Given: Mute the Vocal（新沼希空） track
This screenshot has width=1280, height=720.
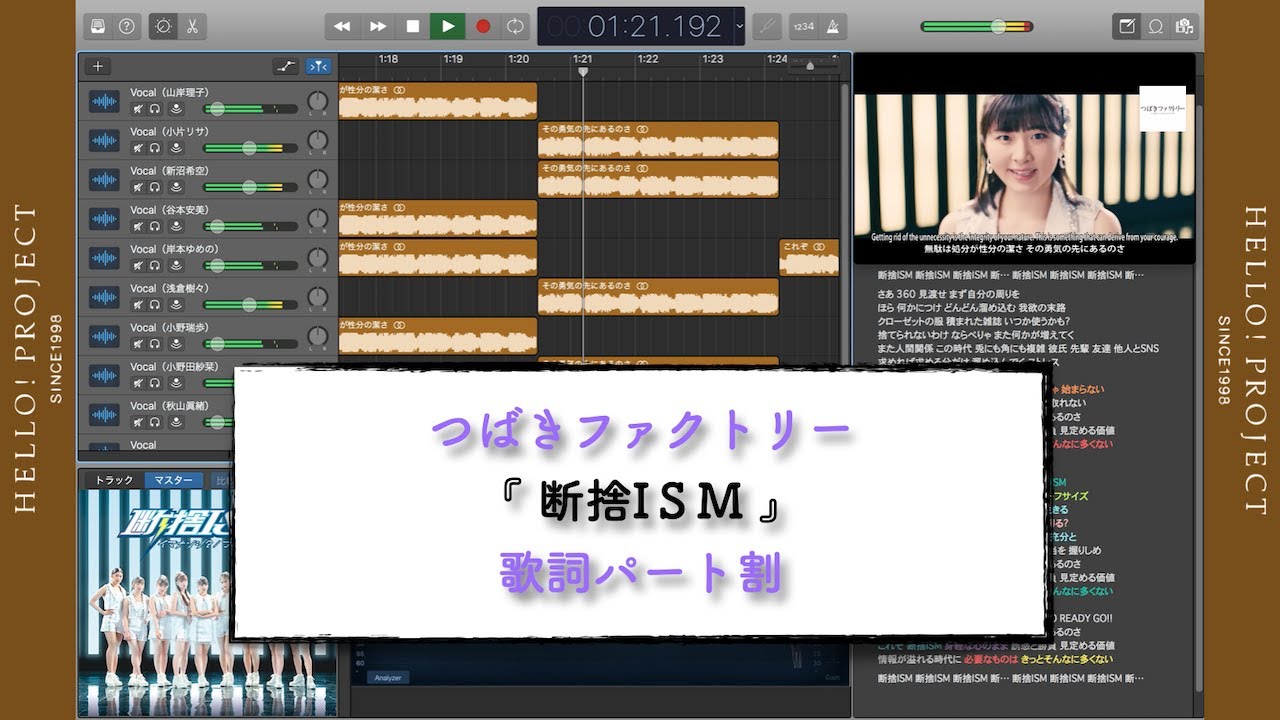Looking at the screenshot, I should pos(138,187).
